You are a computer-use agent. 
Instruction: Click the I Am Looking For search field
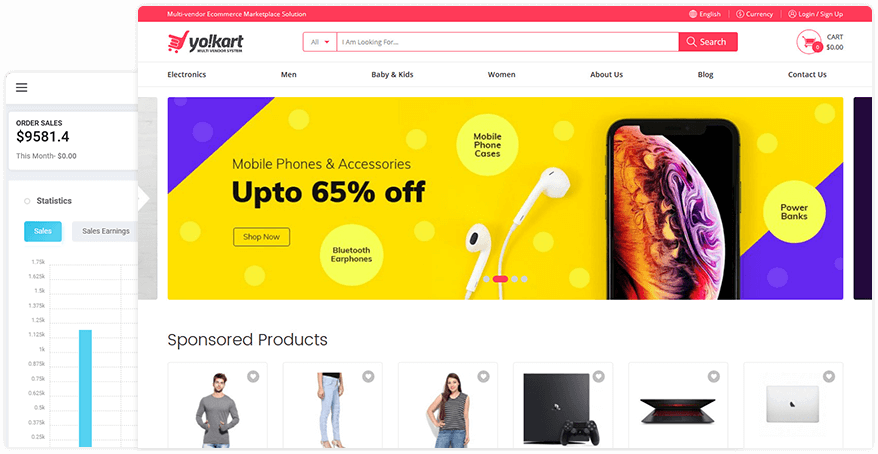507,42
